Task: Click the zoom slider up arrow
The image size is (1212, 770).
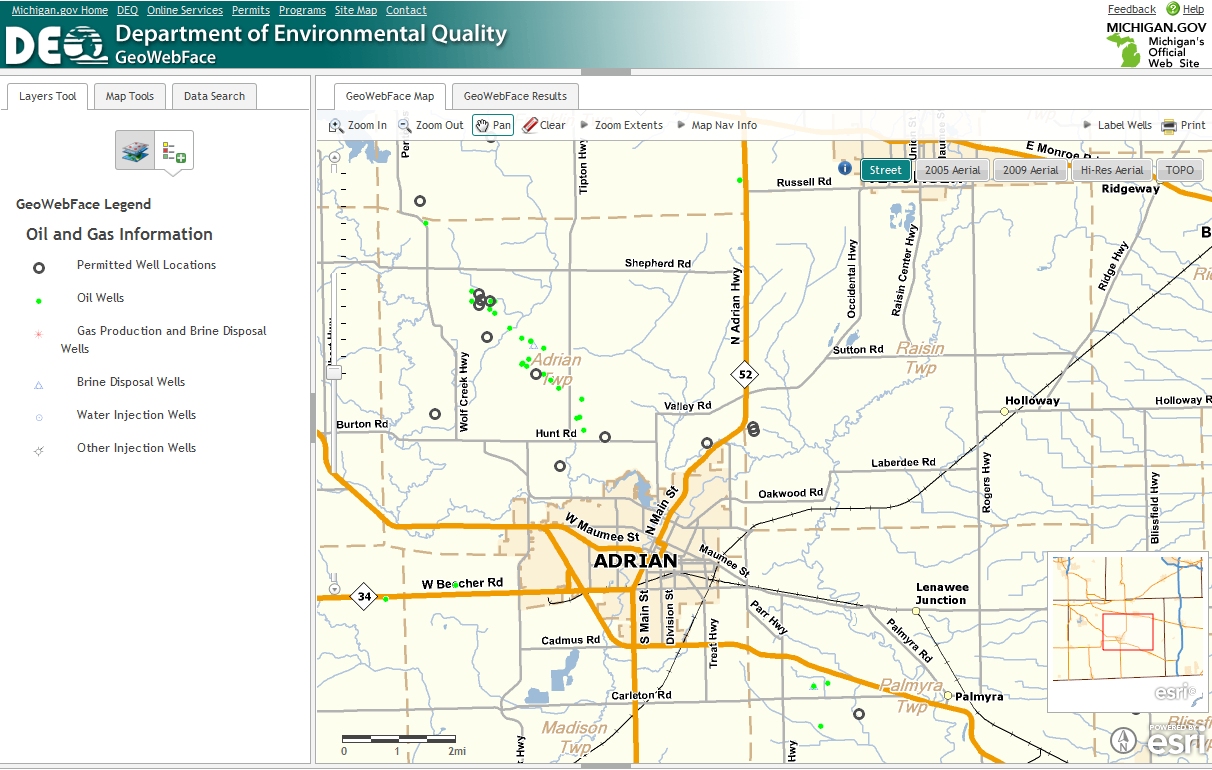Action: point(334,156)
